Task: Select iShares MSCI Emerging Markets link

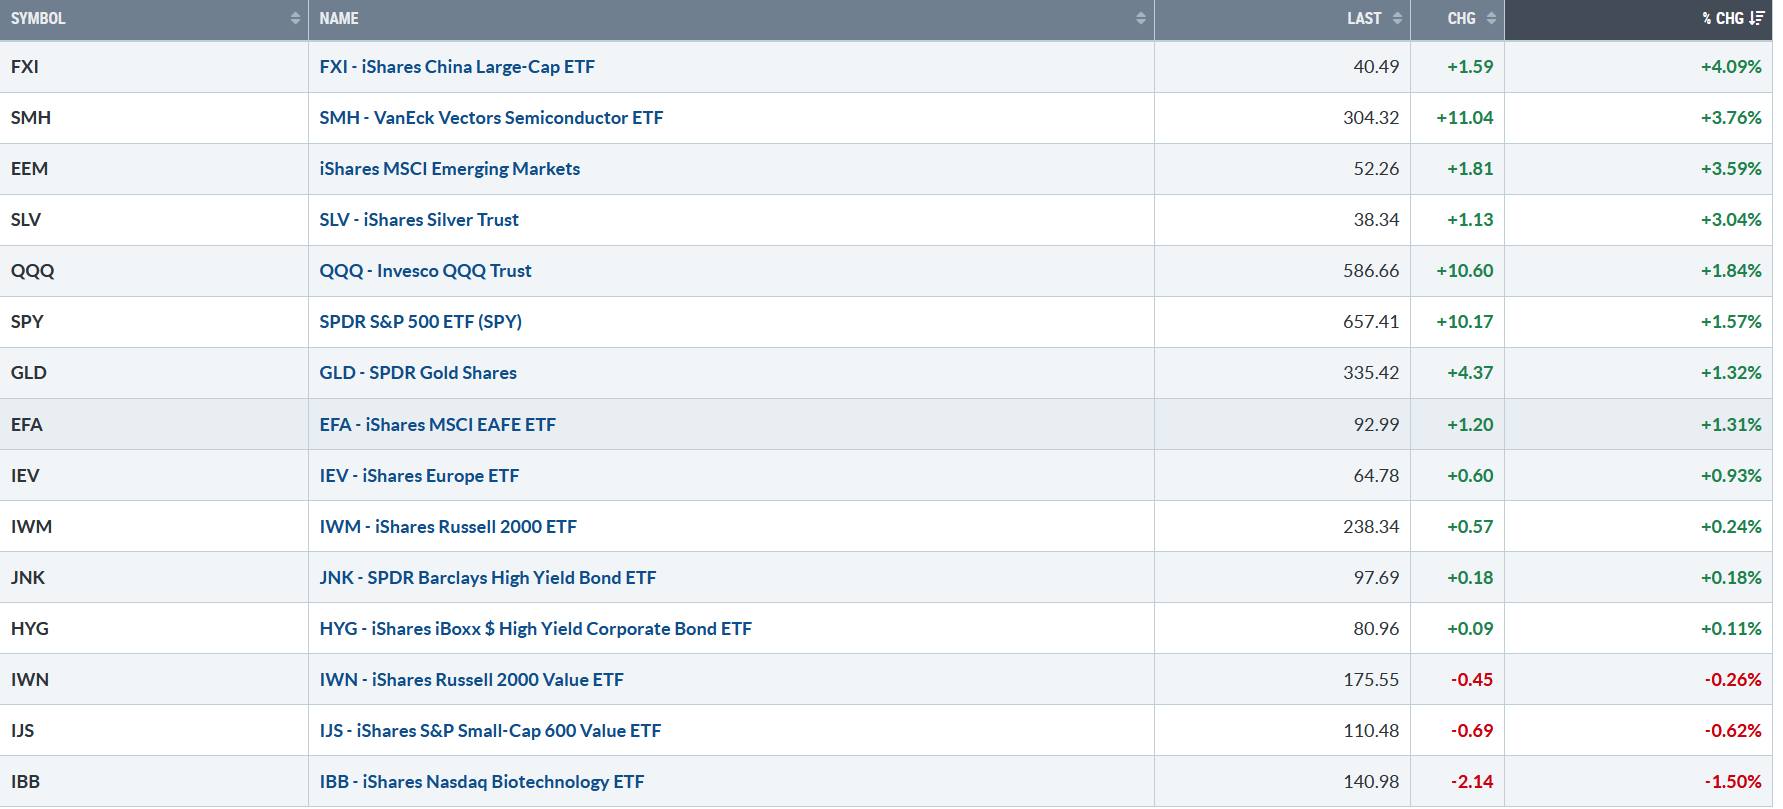Action: tap(449, 169)
